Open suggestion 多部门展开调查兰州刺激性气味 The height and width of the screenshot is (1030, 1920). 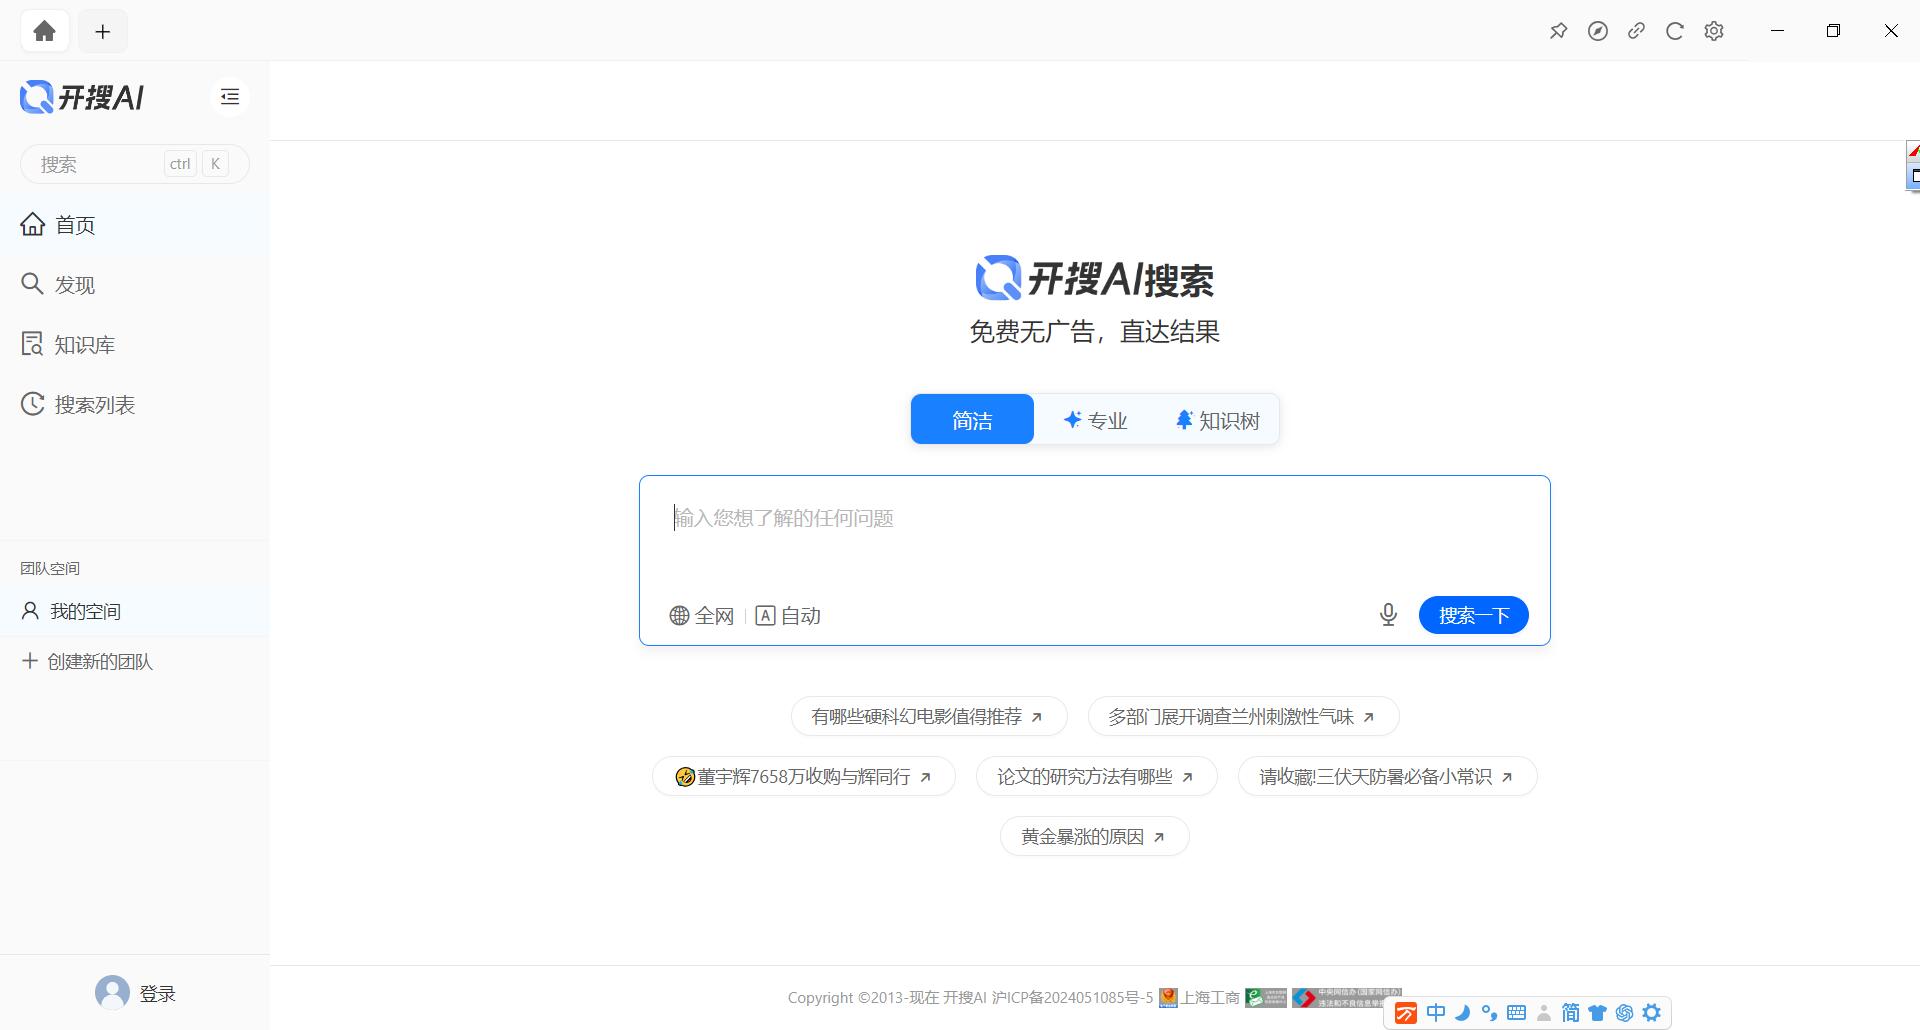pyautogui.click(x=1243, y=717)
